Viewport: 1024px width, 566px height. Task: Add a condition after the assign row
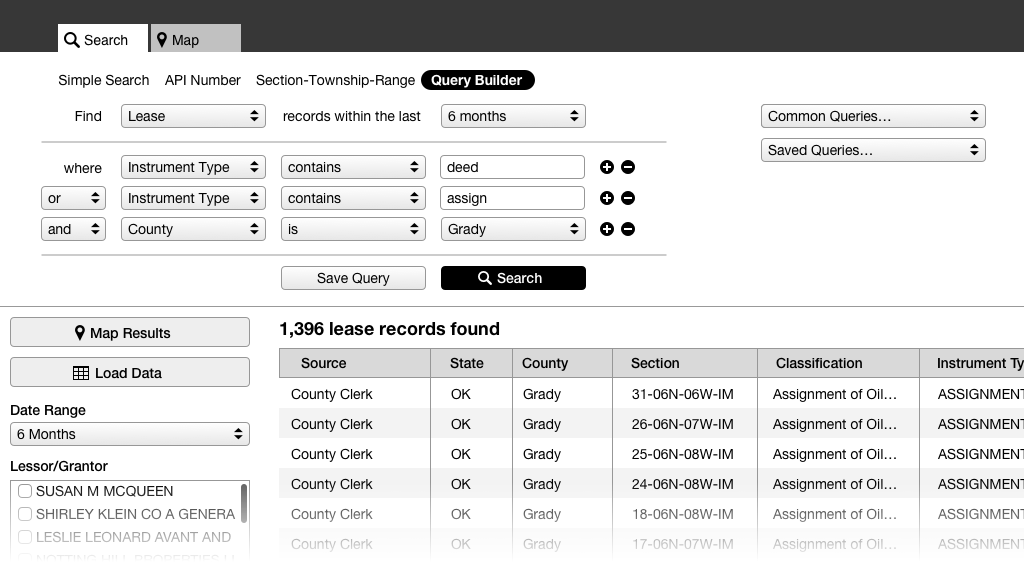click(606, 198)
